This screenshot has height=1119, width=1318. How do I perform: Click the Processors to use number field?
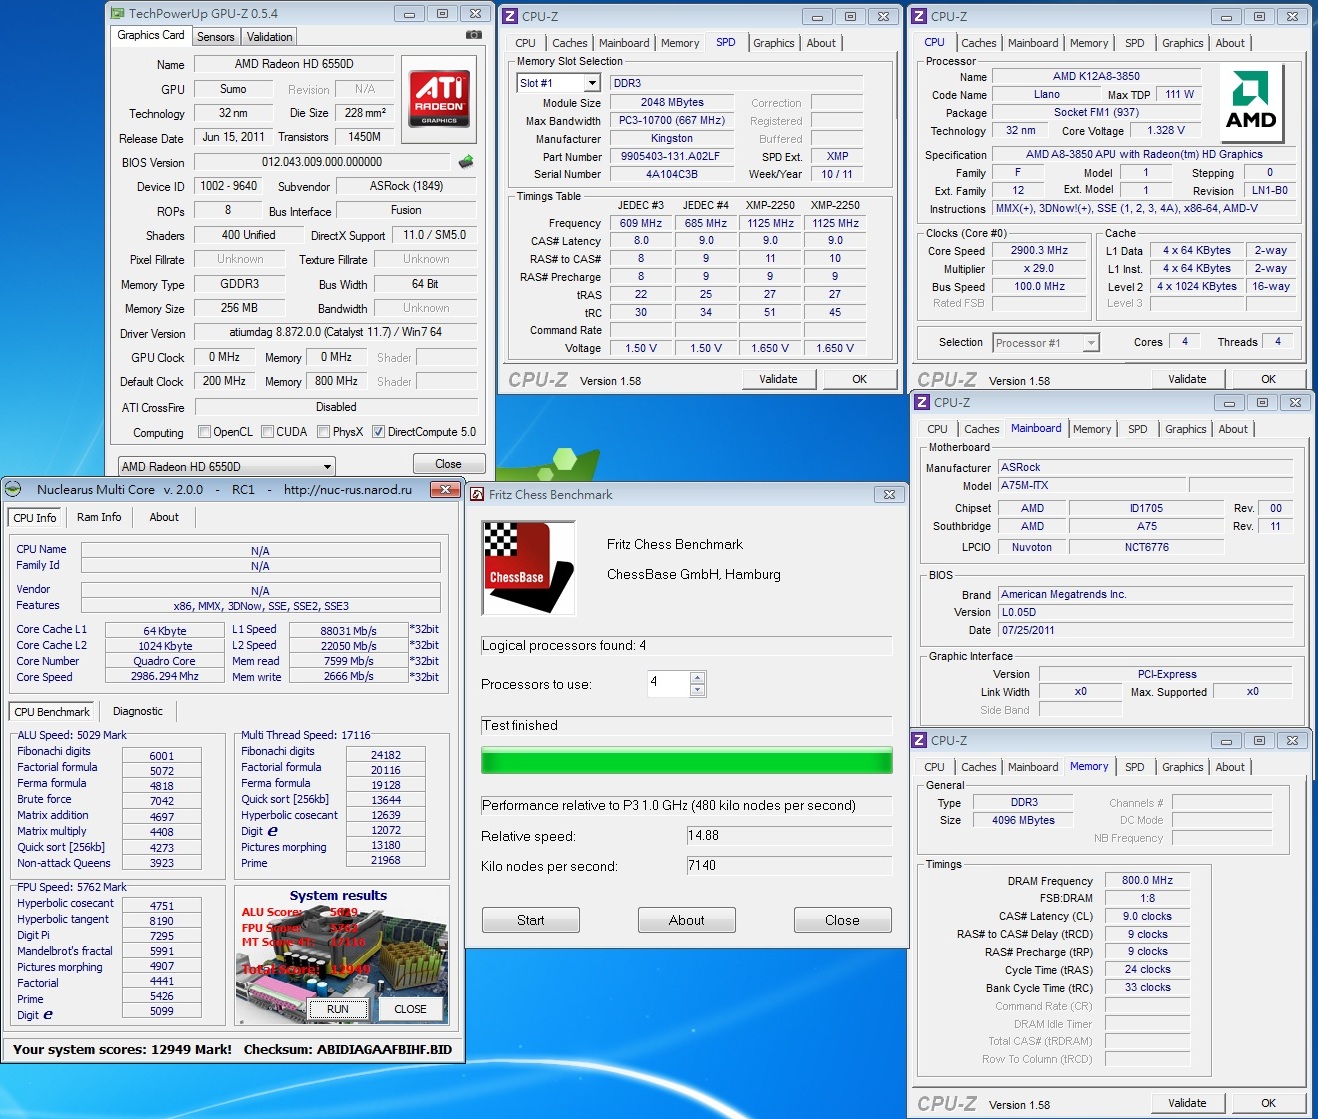point(668,683)
